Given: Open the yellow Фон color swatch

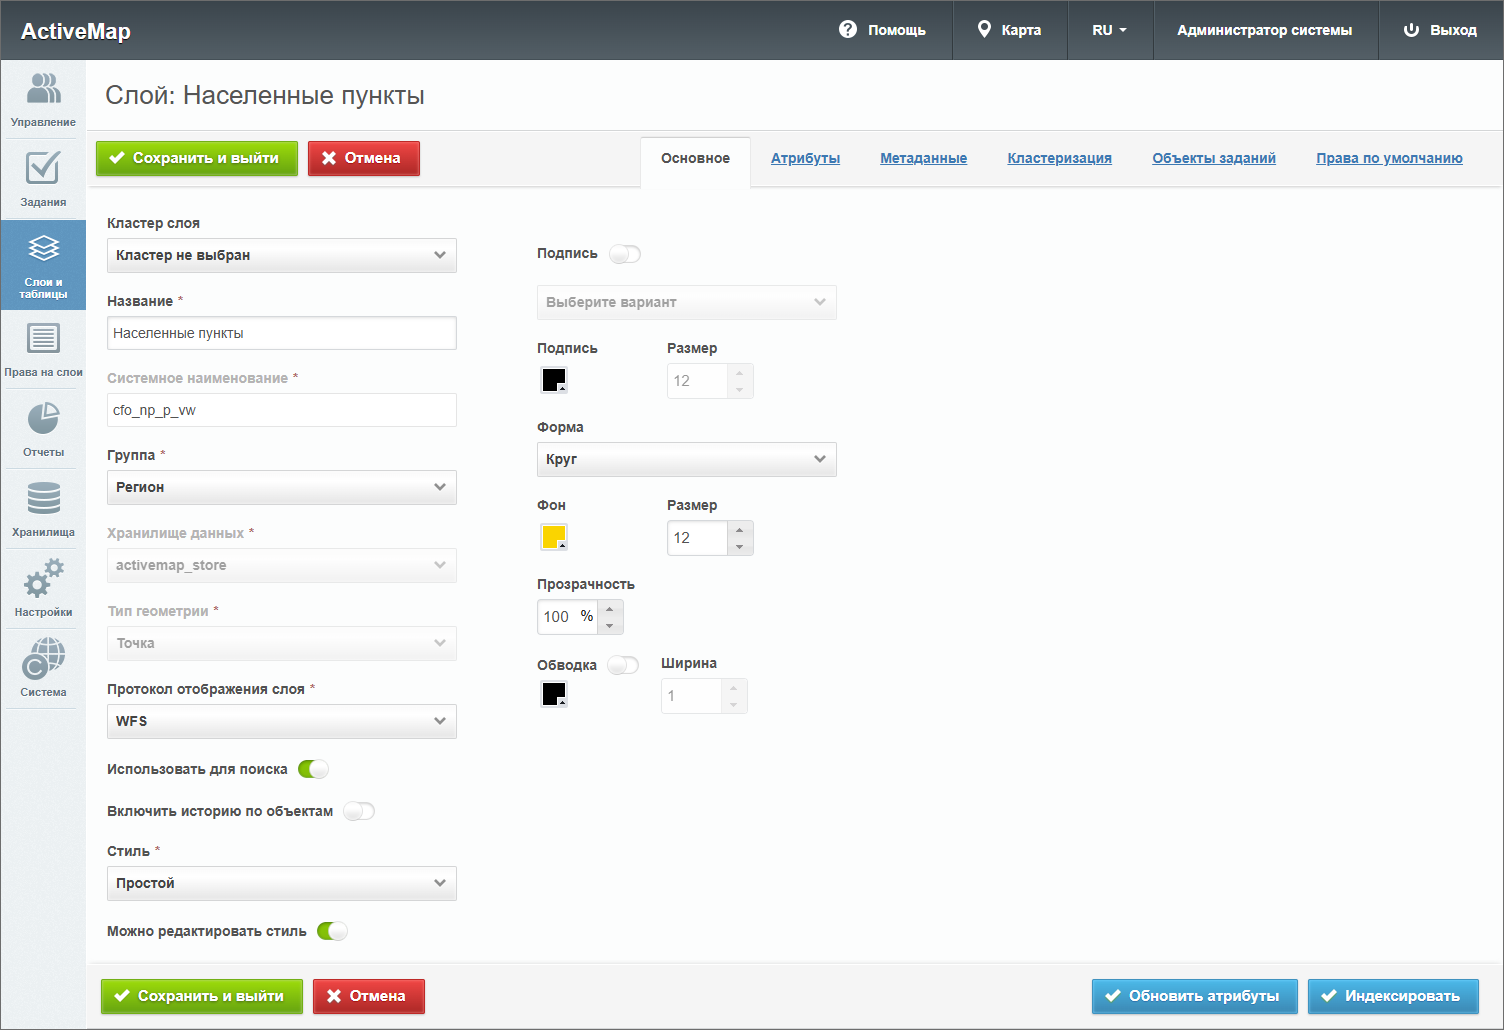Looking at the screenshot, I should (554, 537).
